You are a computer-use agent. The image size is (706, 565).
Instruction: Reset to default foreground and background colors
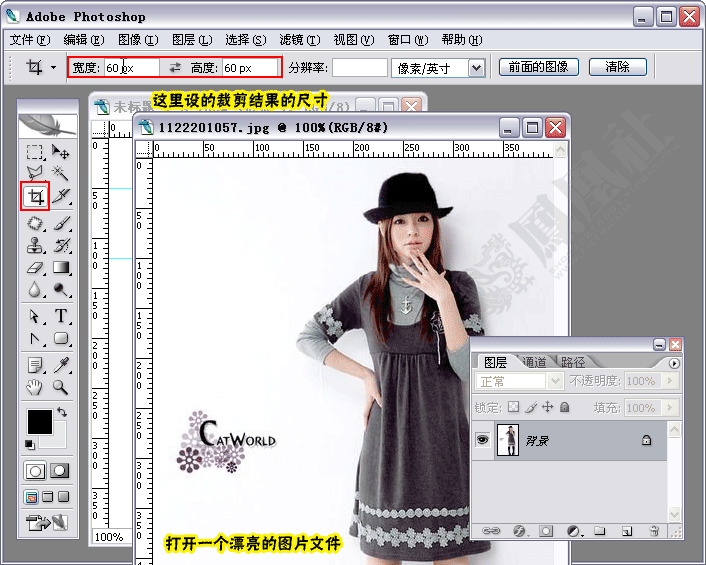(30, 445)
